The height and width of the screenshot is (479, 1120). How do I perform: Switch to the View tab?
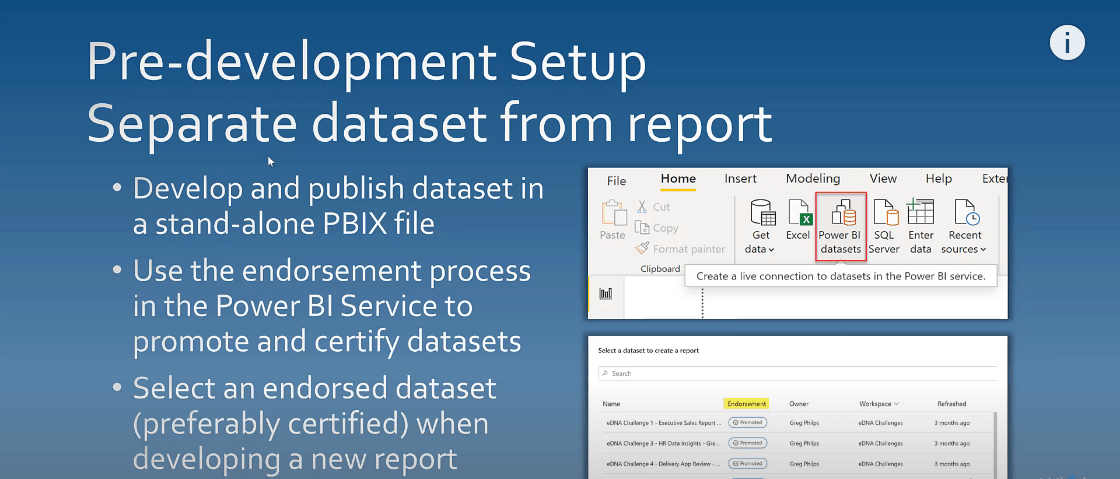pos(883,179)
